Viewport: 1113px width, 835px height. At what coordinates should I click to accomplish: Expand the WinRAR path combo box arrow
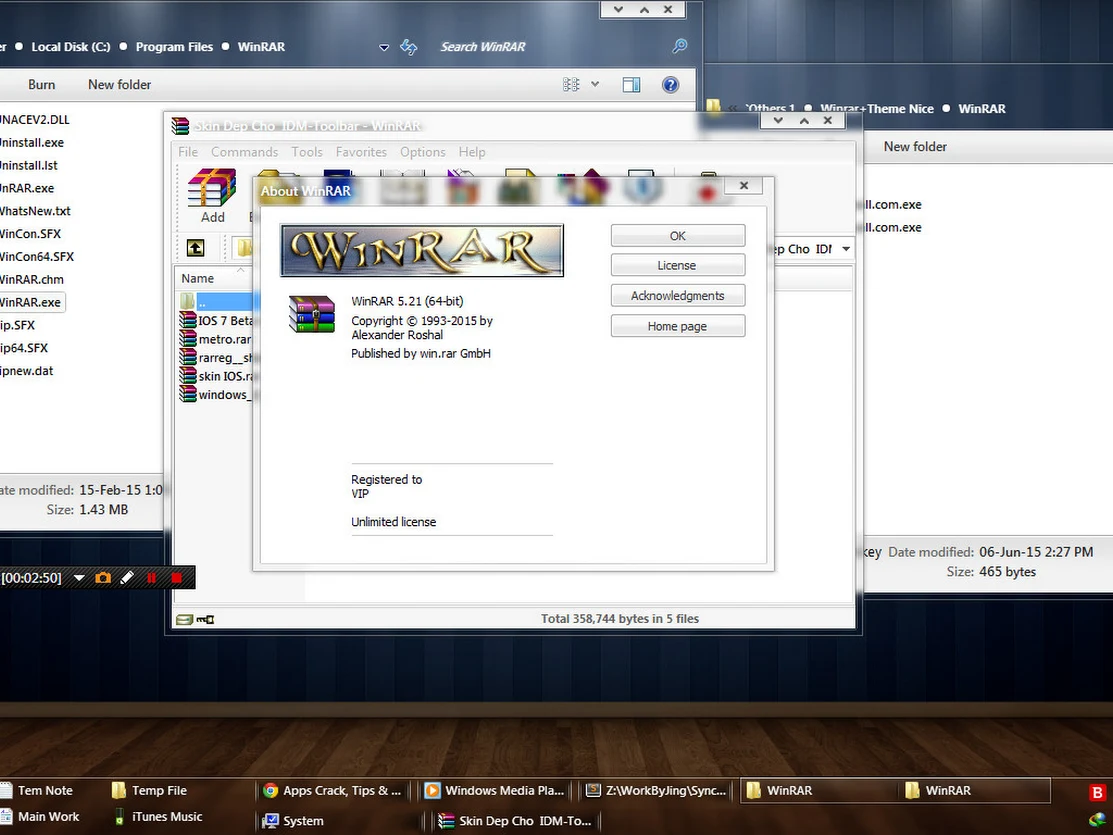(845, 249)
